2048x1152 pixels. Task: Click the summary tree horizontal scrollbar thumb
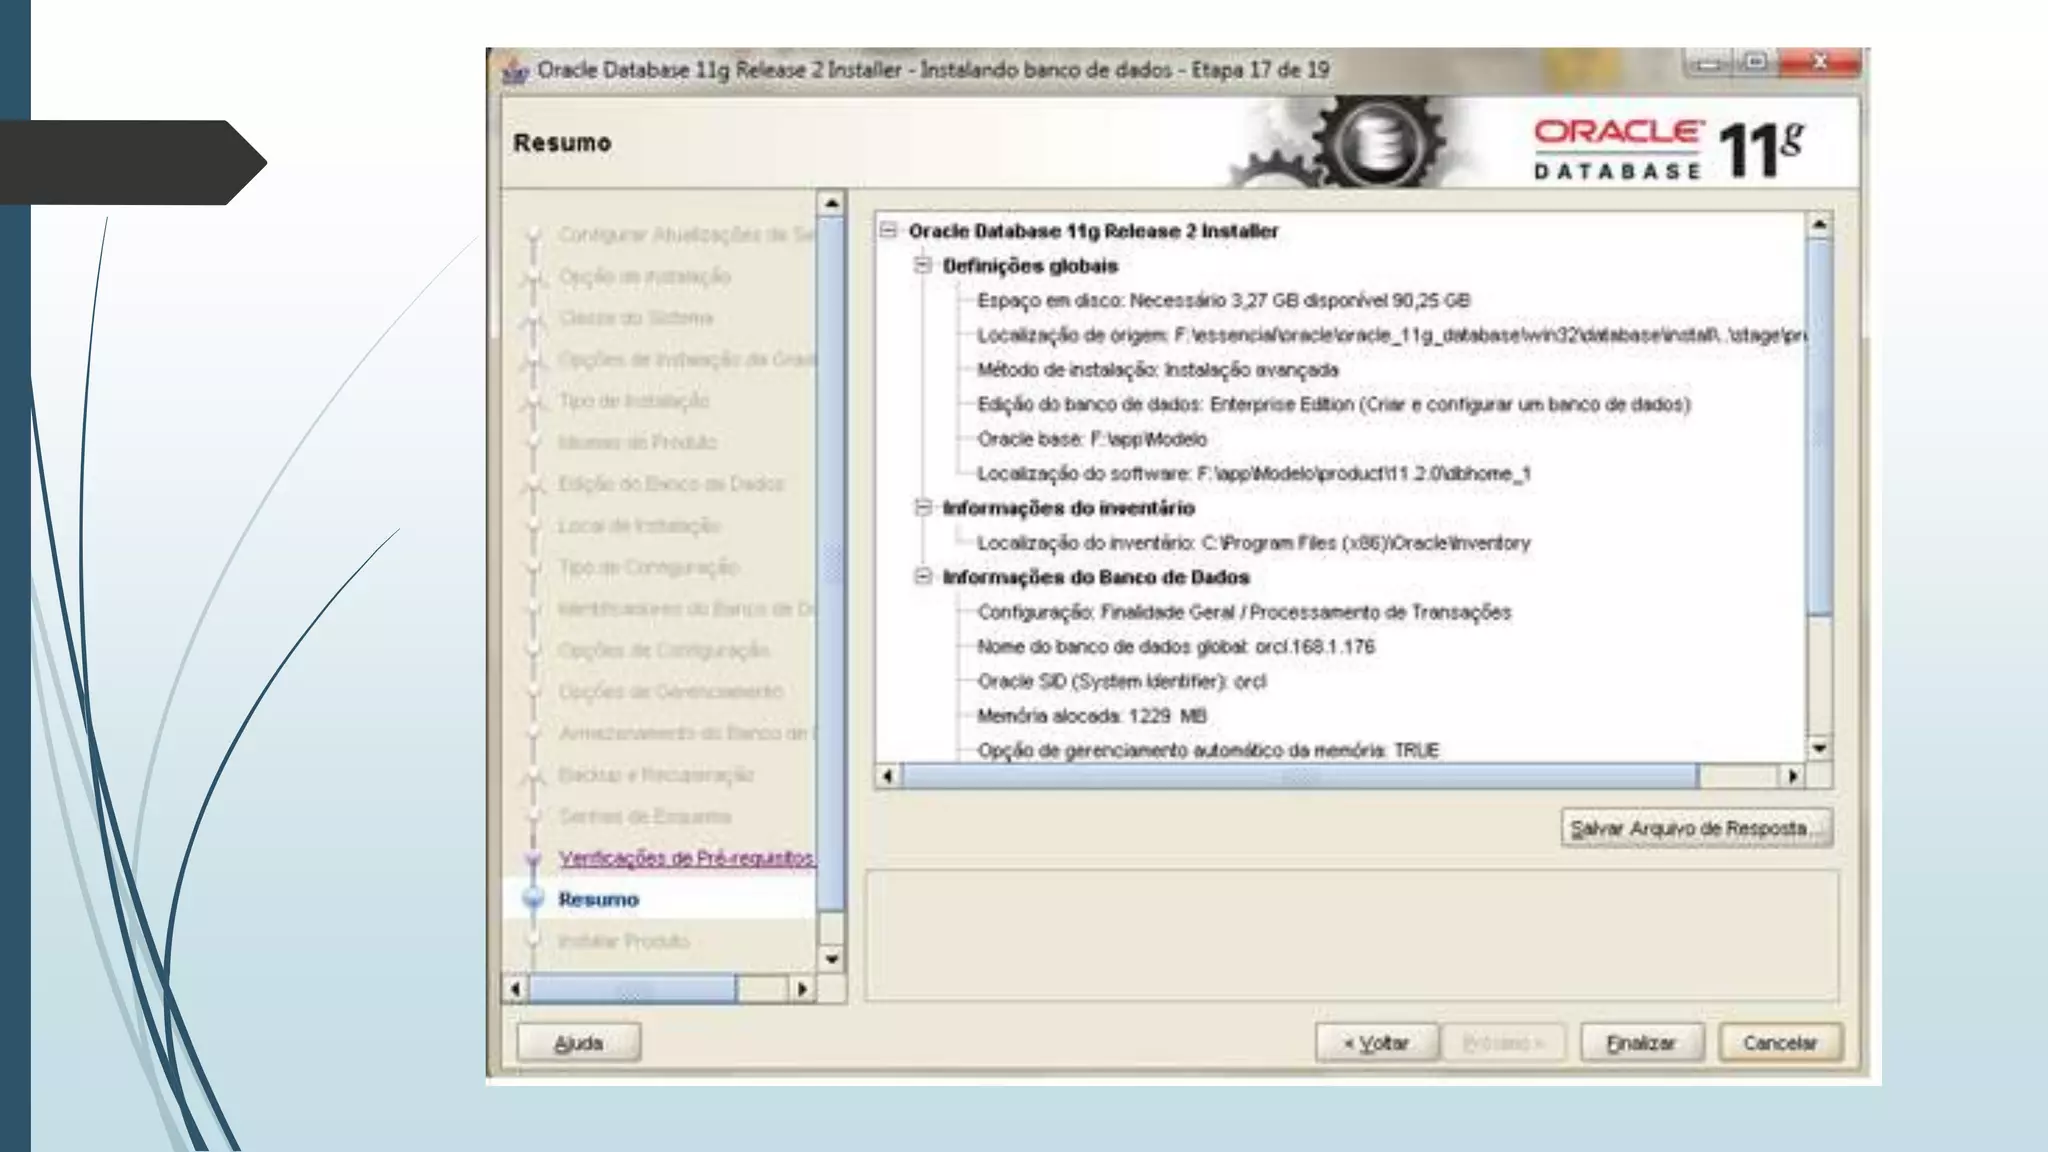click(x=1298, y=776)
